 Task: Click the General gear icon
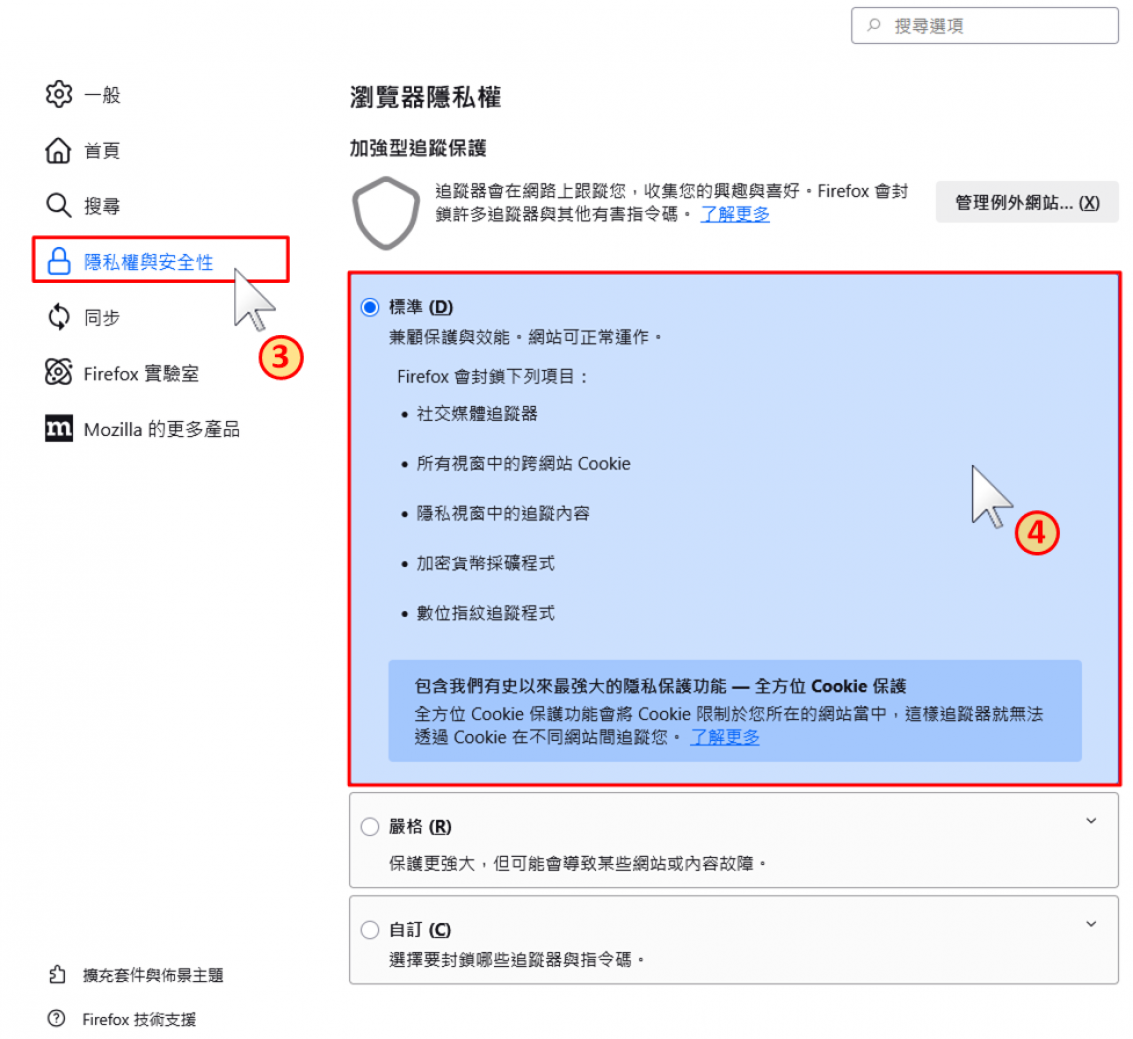(x=59, y=94)
